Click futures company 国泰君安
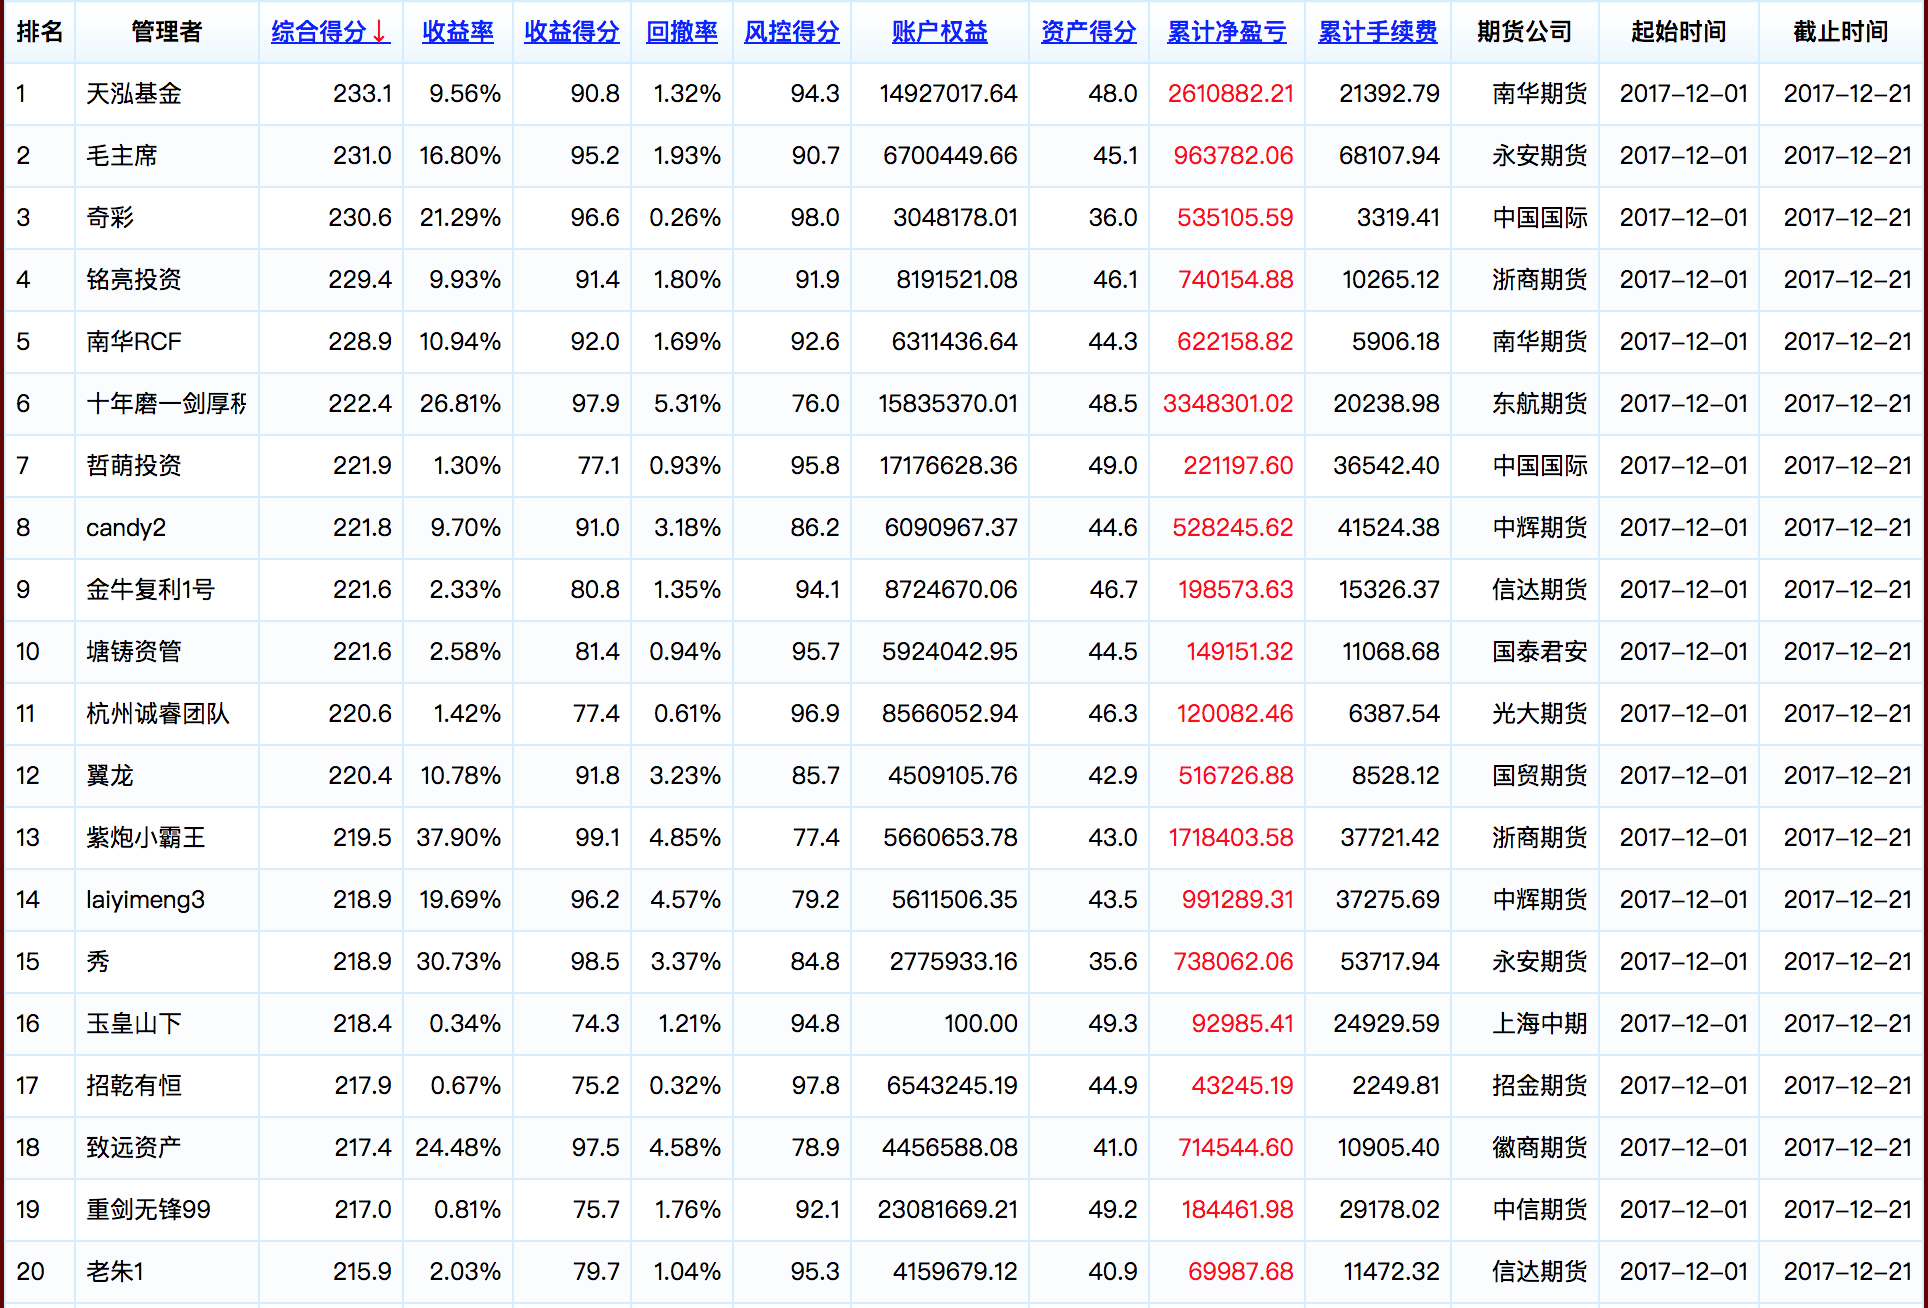This screenshot has height=1308, width=1928. 1540,652
